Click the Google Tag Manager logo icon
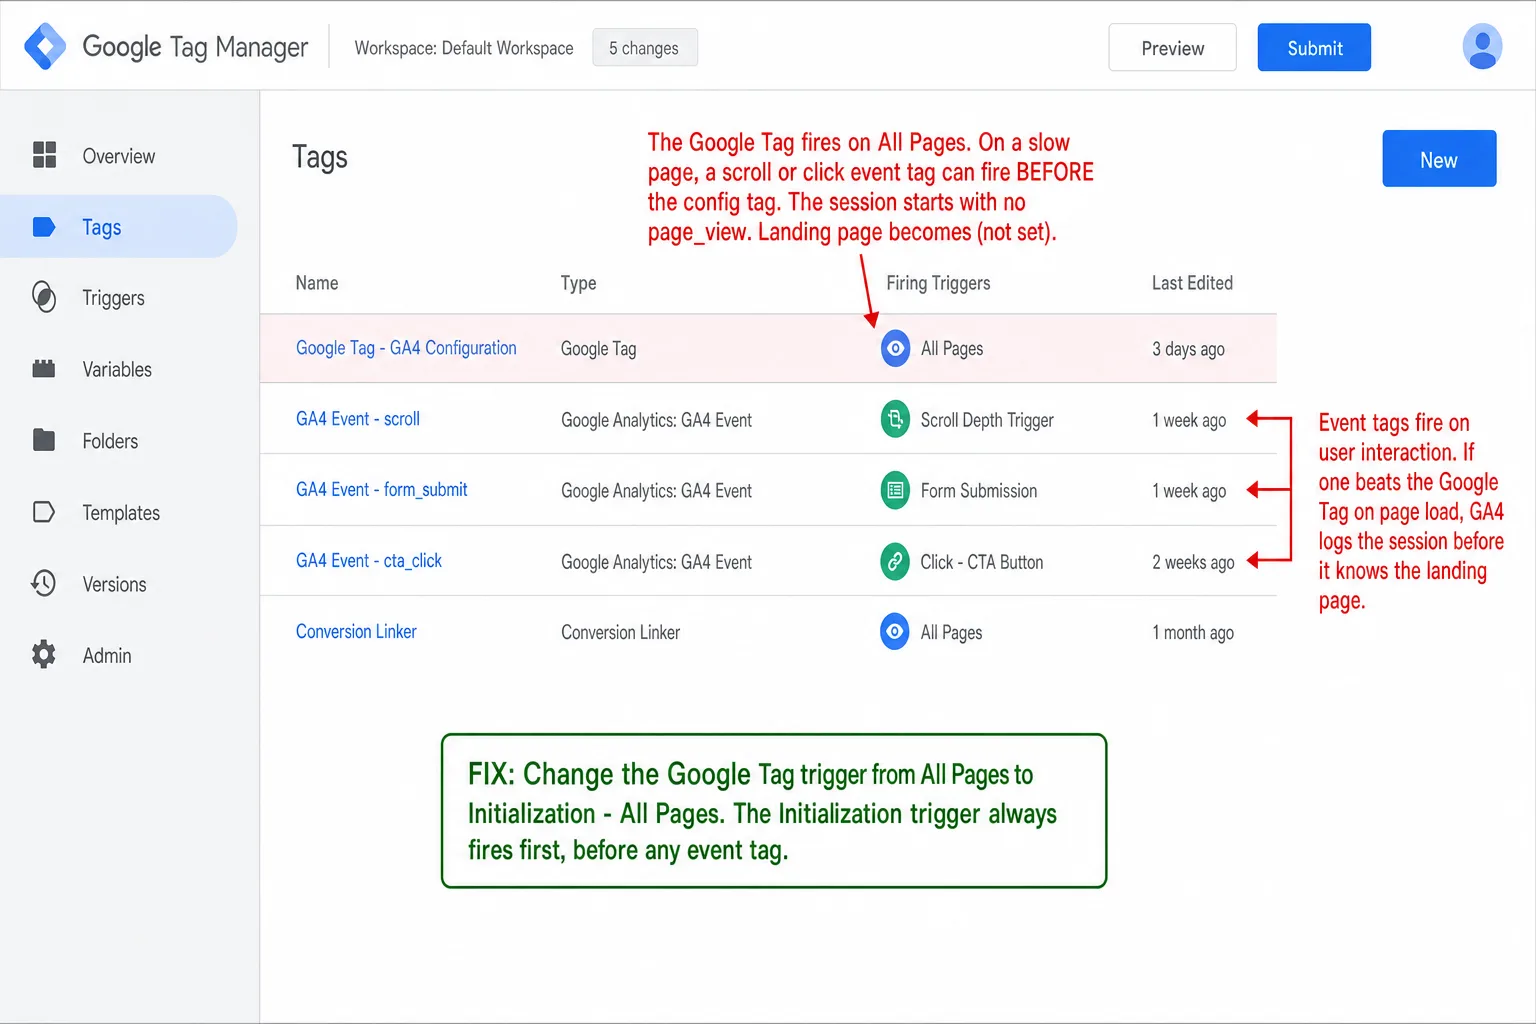Image resolution: width=1536 pixels, height=1024 pixels. coord(45,47)
